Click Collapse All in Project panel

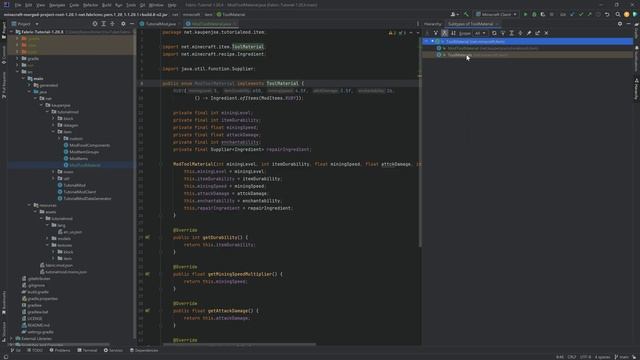[113, 24]
